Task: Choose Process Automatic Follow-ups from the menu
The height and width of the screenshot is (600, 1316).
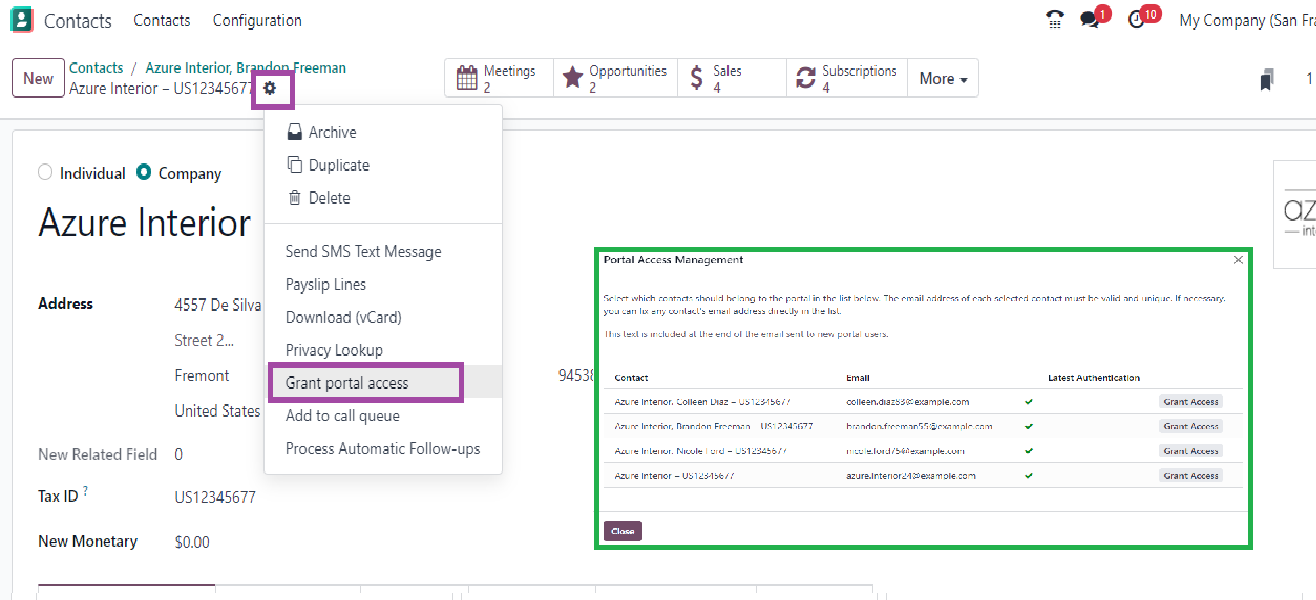Action: click(383, 449)
